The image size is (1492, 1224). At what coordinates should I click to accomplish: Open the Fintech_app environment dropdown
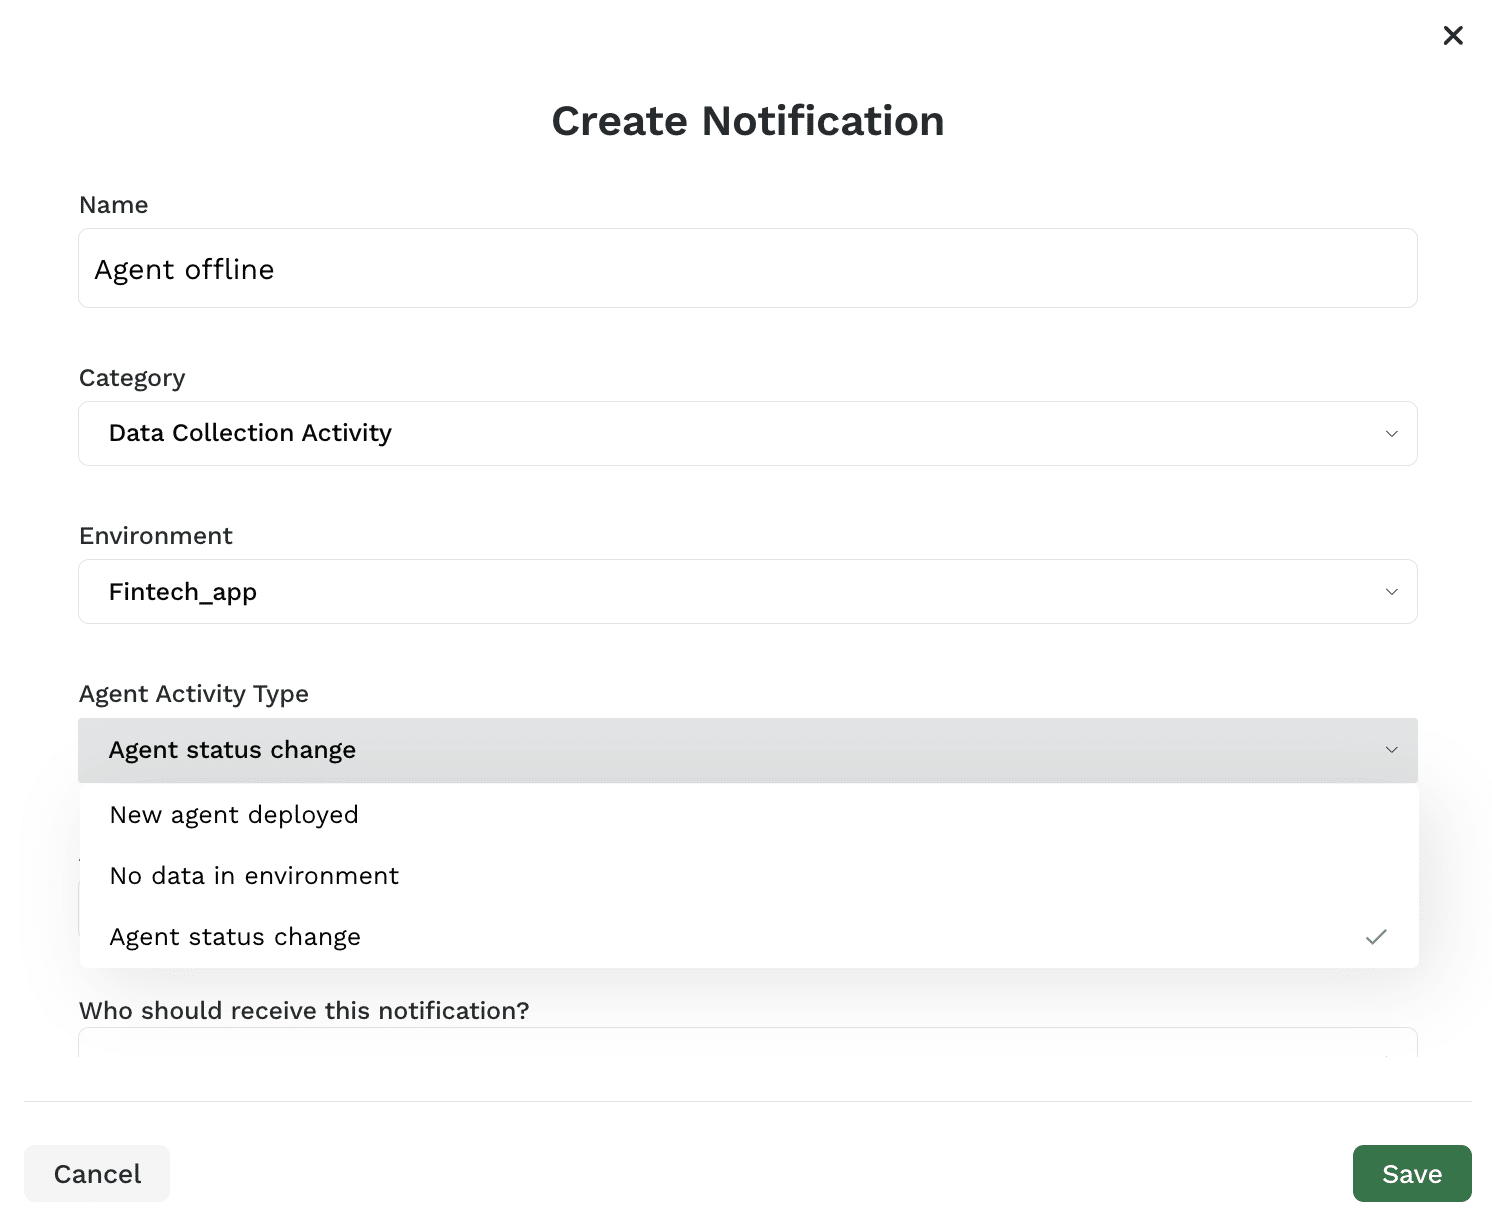click(x=746, y=592)
